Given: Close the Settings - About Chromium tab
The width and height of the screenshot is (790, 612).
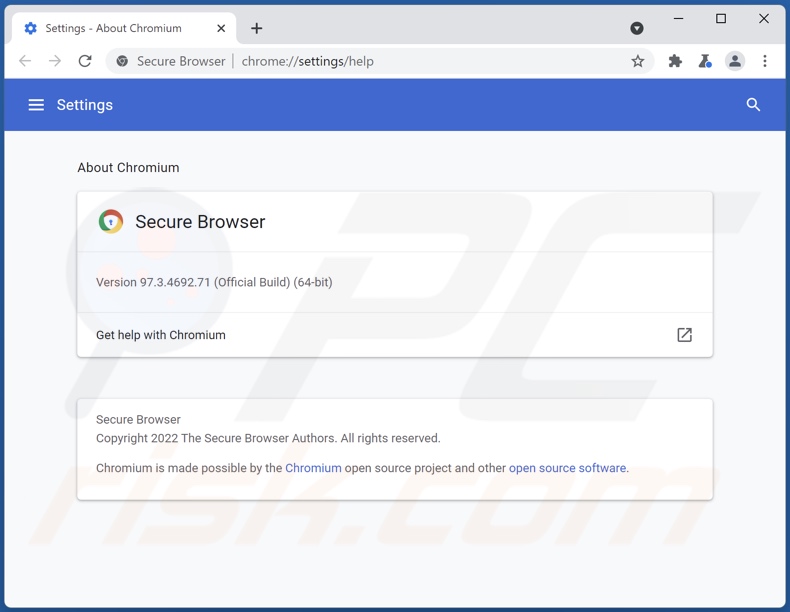Looking at the screenshot, I should (x=221, y=28).
